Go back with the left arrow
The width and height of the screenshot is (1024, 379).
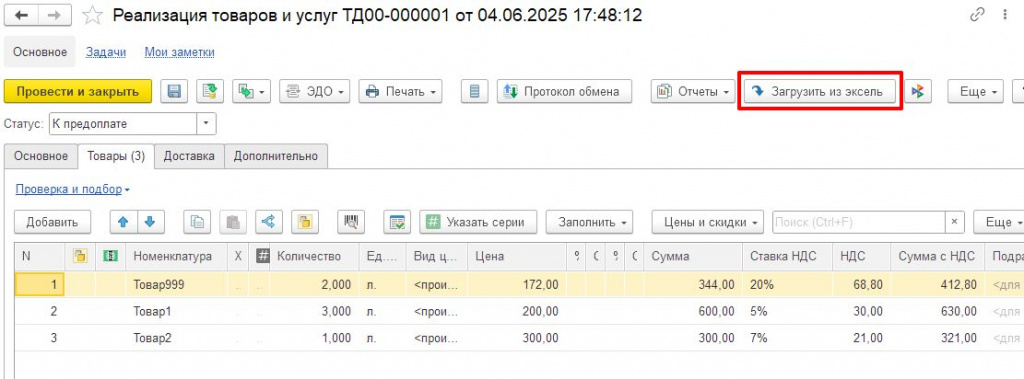pos(22,16)
